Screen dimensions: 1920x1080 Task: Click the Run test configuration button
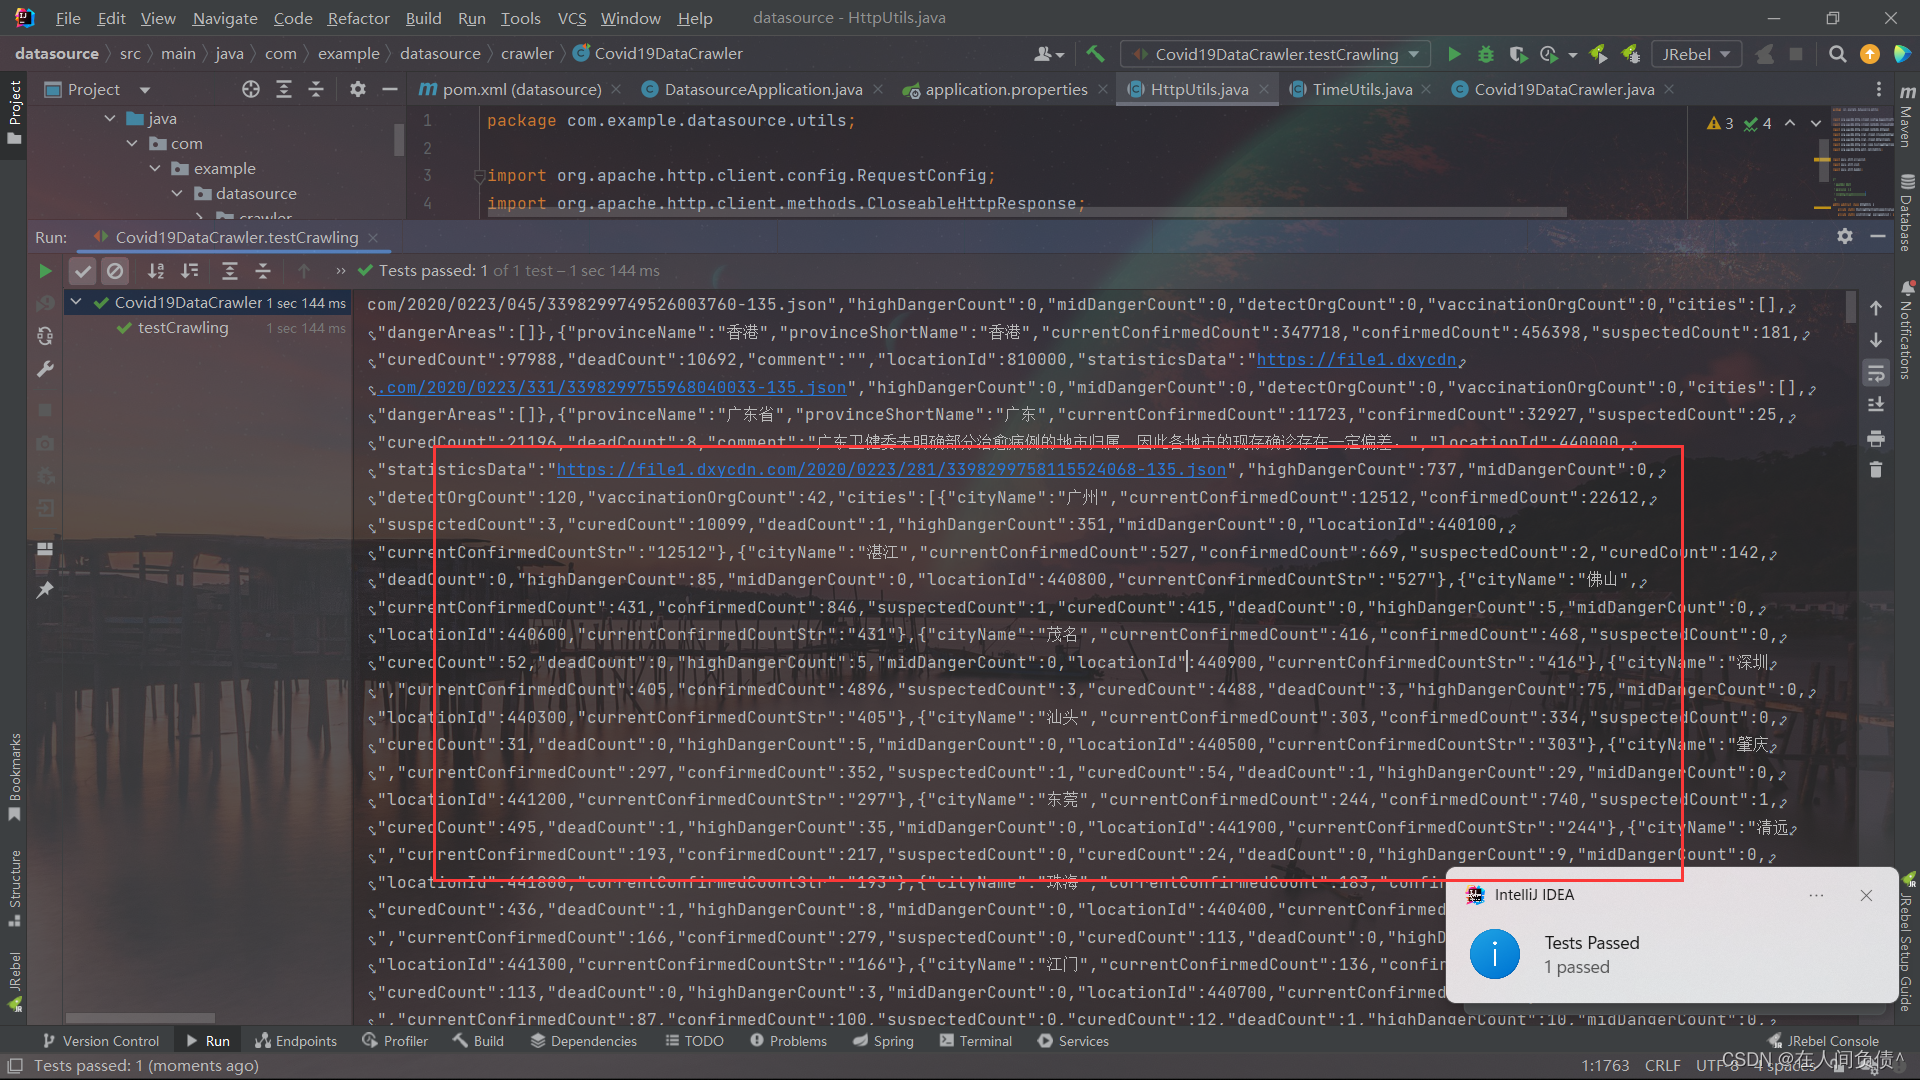pos(1451,54)
